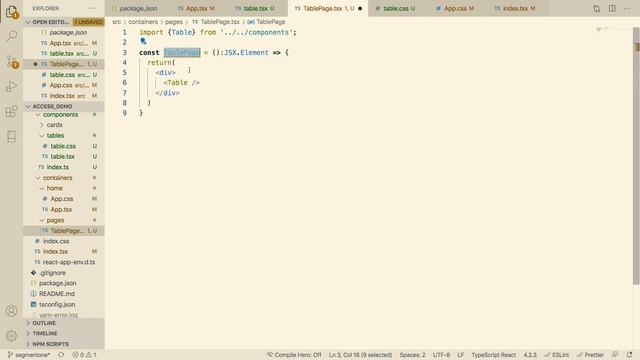
Task: Collapse the home folder
Action: 64,188
